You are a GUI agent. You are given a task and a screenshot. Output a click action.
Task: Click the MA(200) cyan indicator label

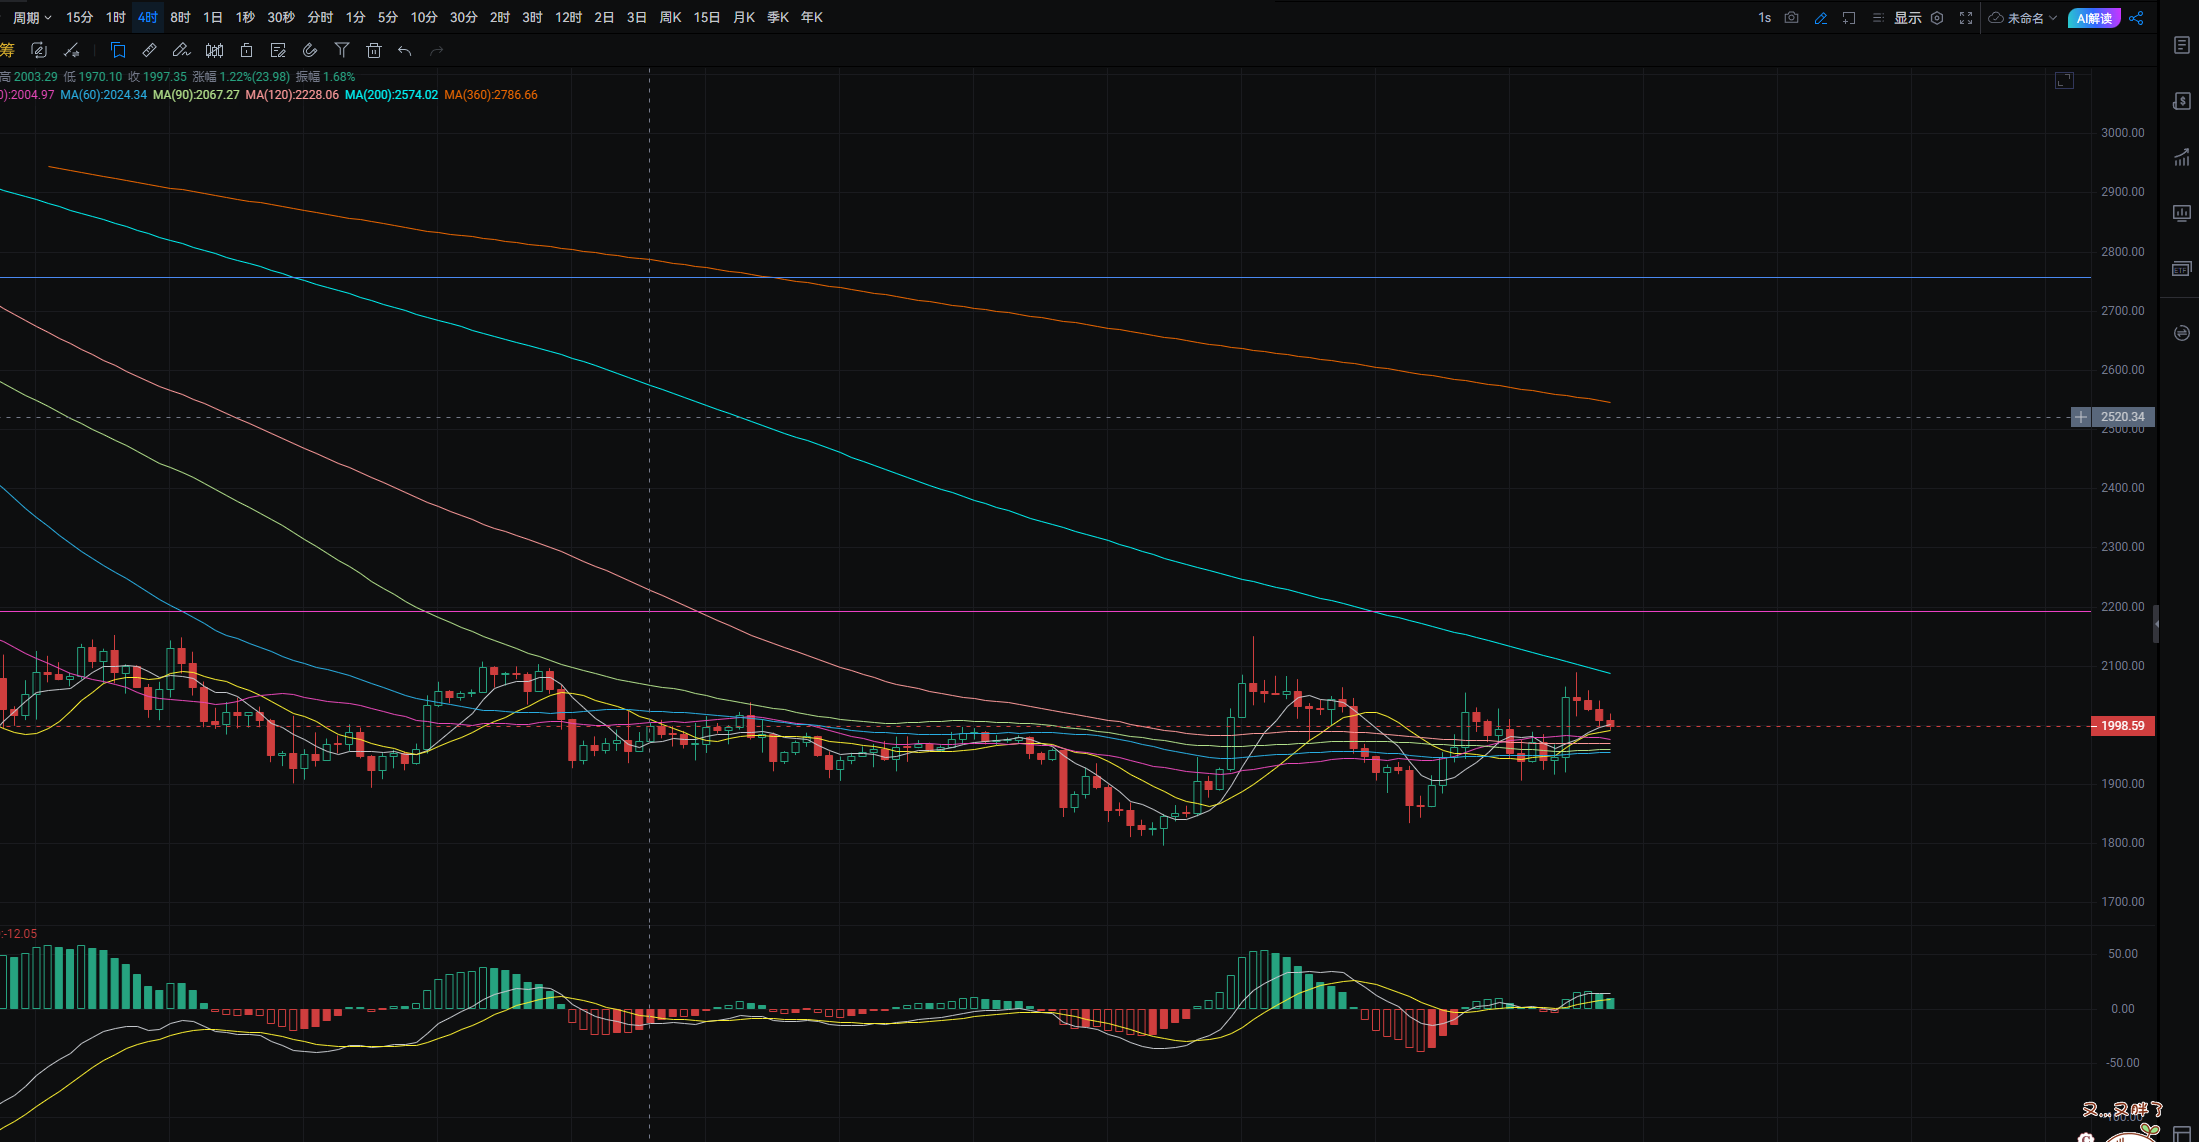coord(391,95)
